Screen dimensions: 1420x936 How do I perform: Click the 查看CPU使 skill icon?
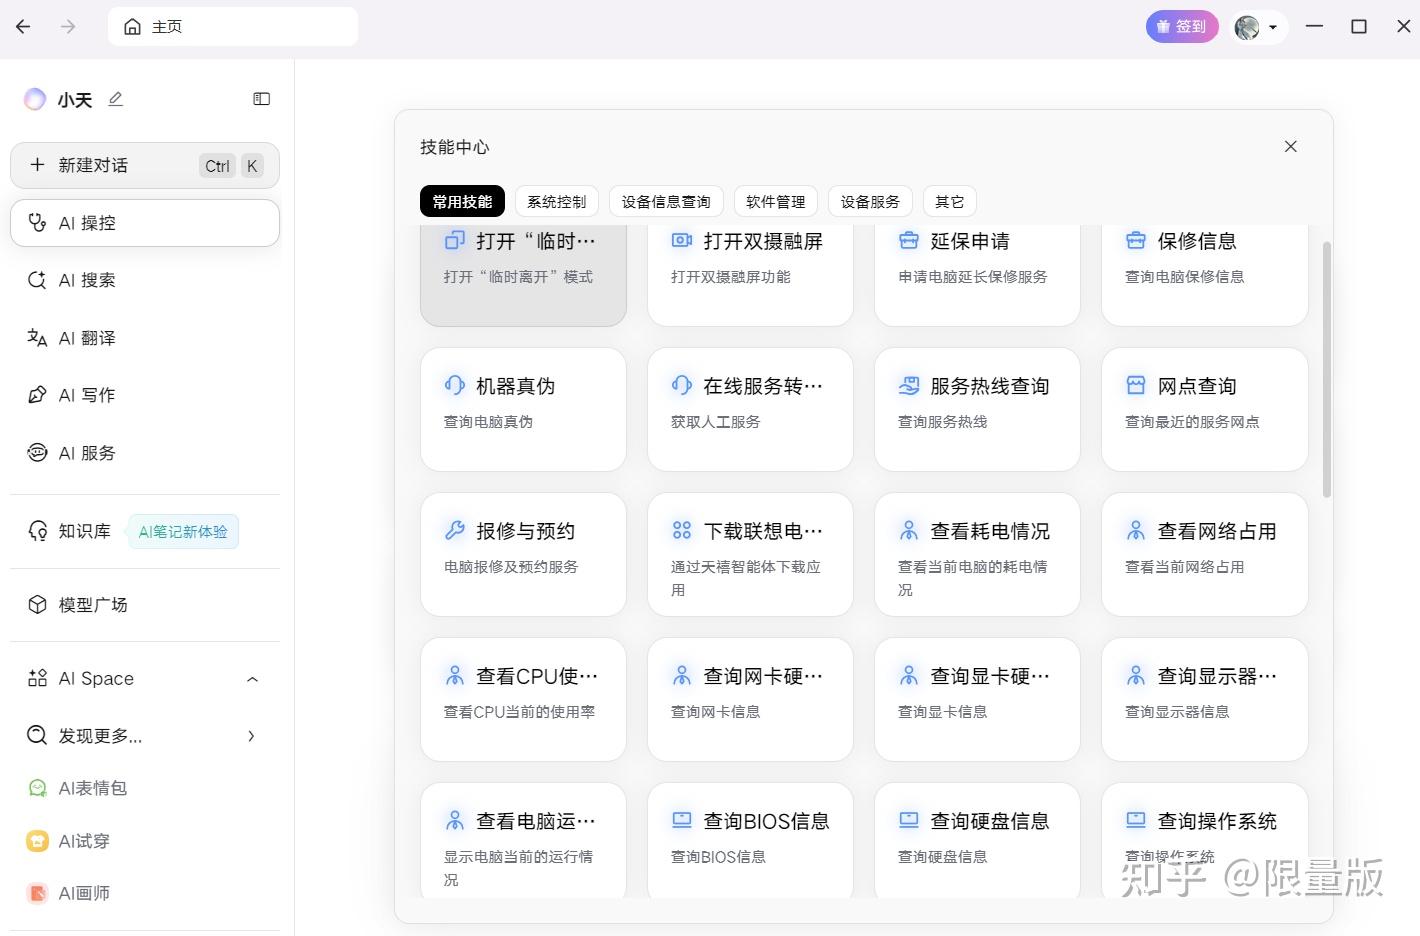(x=455, y=675)
